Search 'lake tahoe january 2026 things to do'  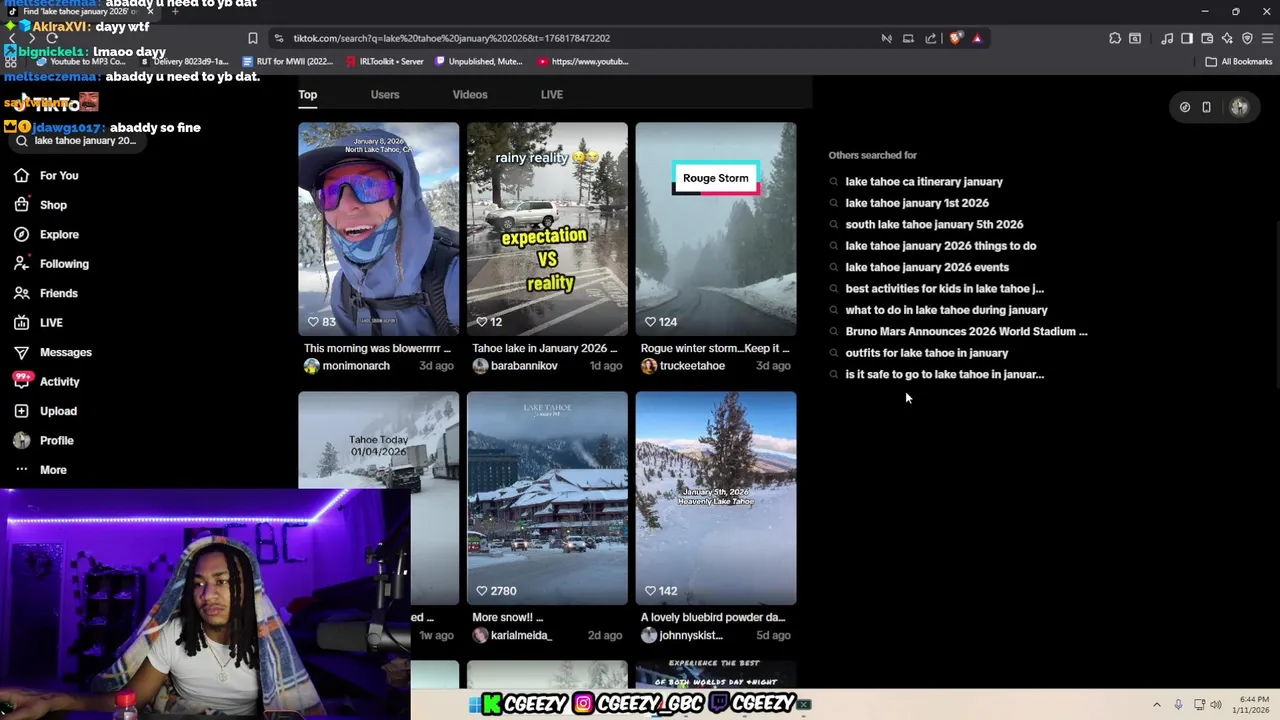point(941,246)
